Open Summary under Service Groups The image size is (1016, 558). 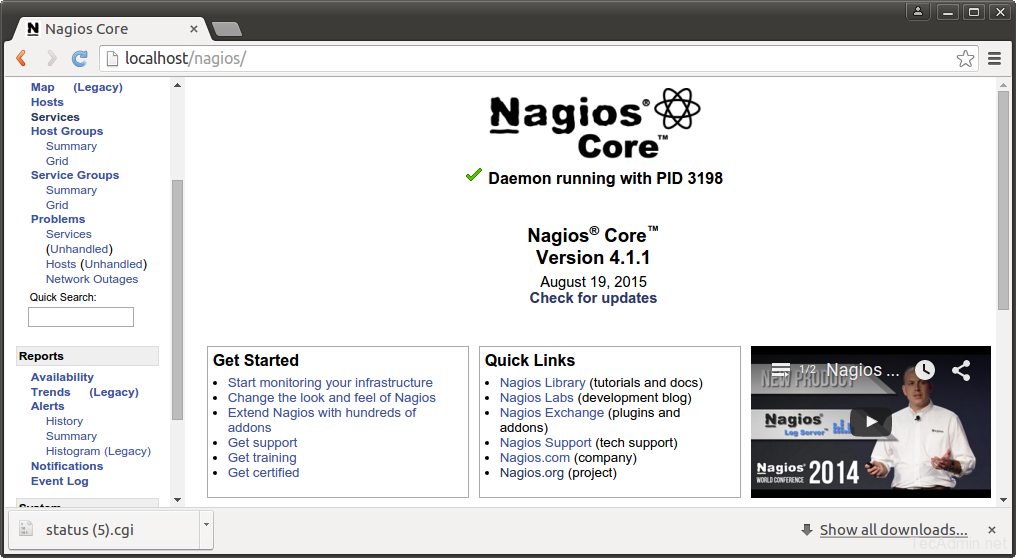click(x=71, y=190)
